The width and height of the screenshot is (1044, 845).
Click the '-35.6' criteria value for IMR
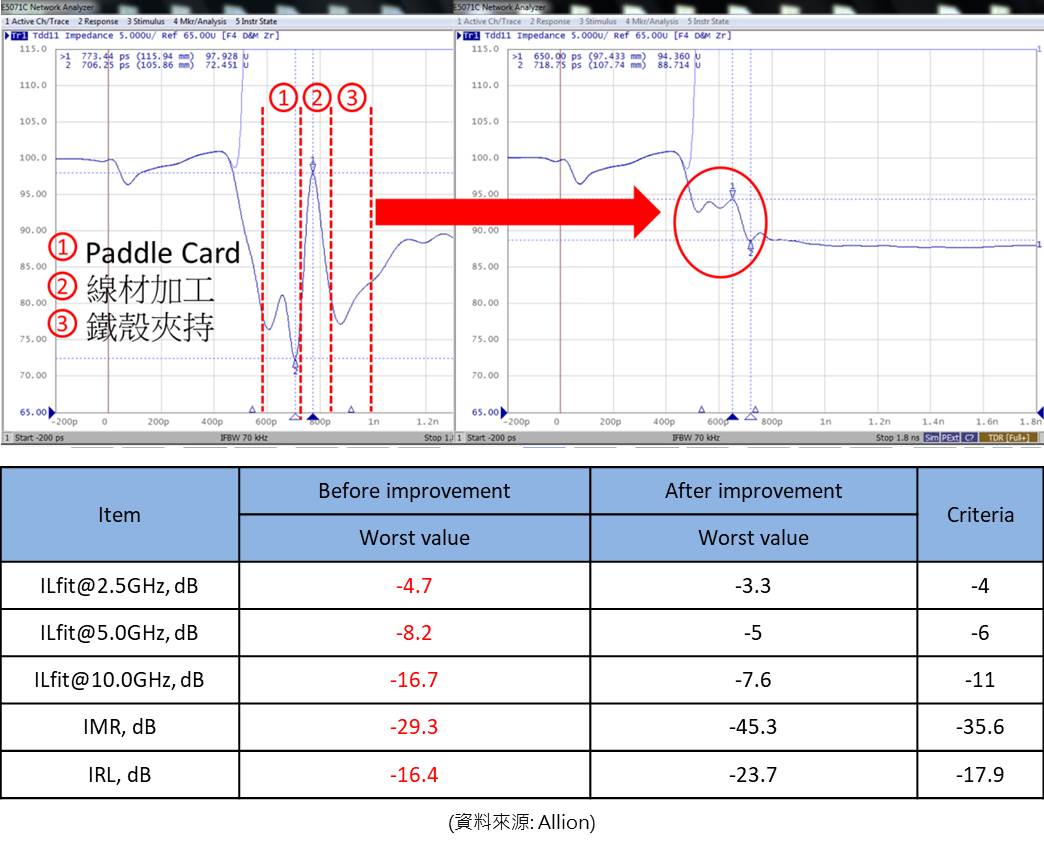[980, 727]
